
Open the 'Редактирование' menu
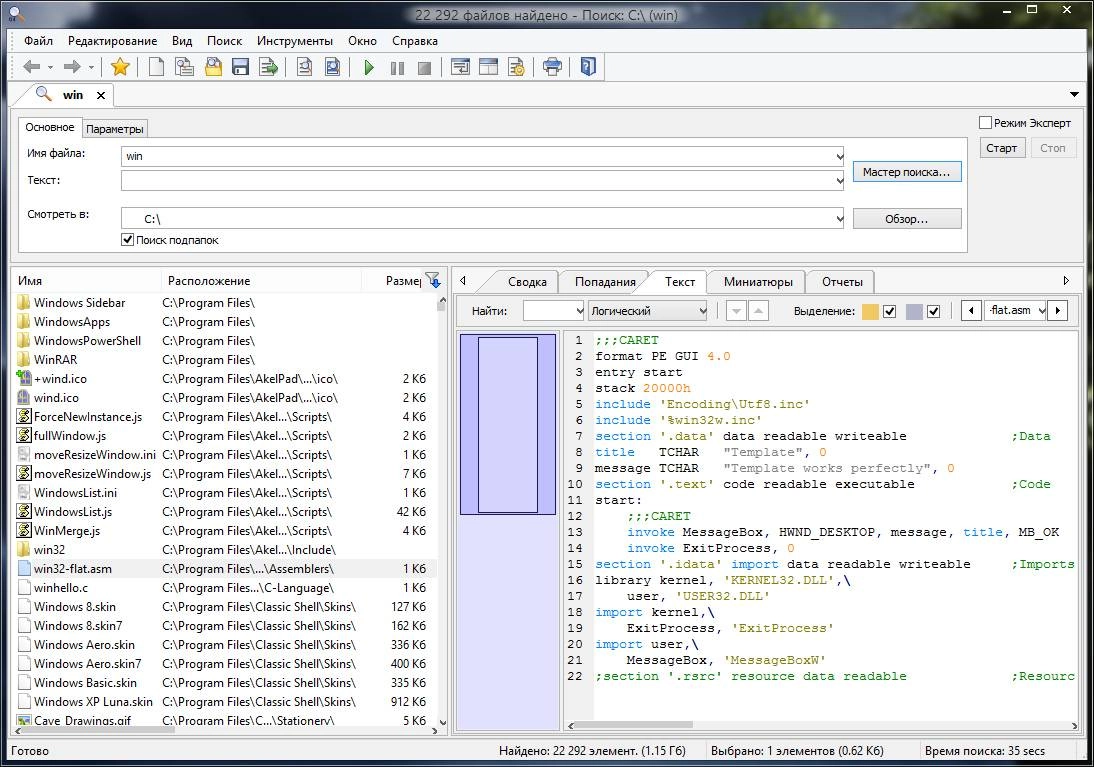coord(112,41)
